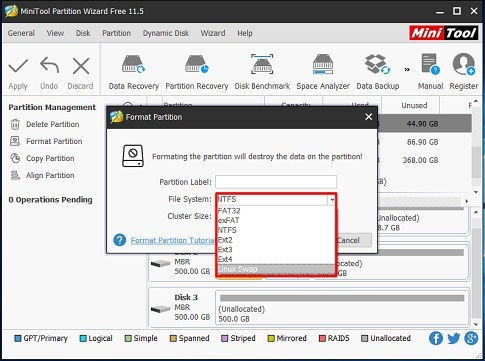This screenshot has height=361, width=485.
Task: Select FAT32 from the file system list
Action: tap(275, 211)
